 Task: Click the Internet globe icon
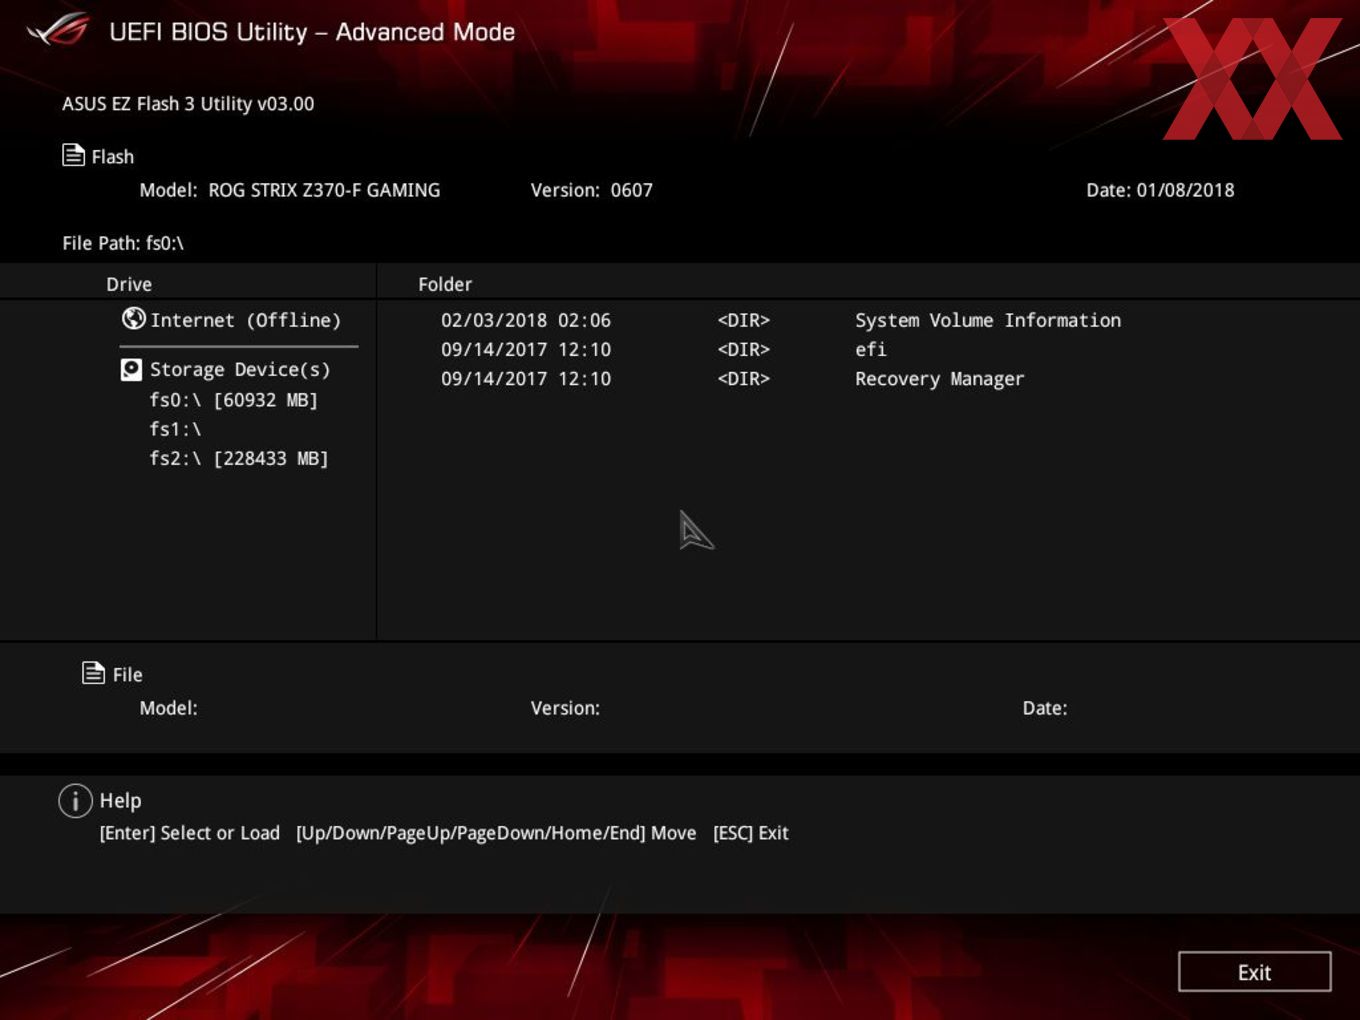[x=133, y=318]
